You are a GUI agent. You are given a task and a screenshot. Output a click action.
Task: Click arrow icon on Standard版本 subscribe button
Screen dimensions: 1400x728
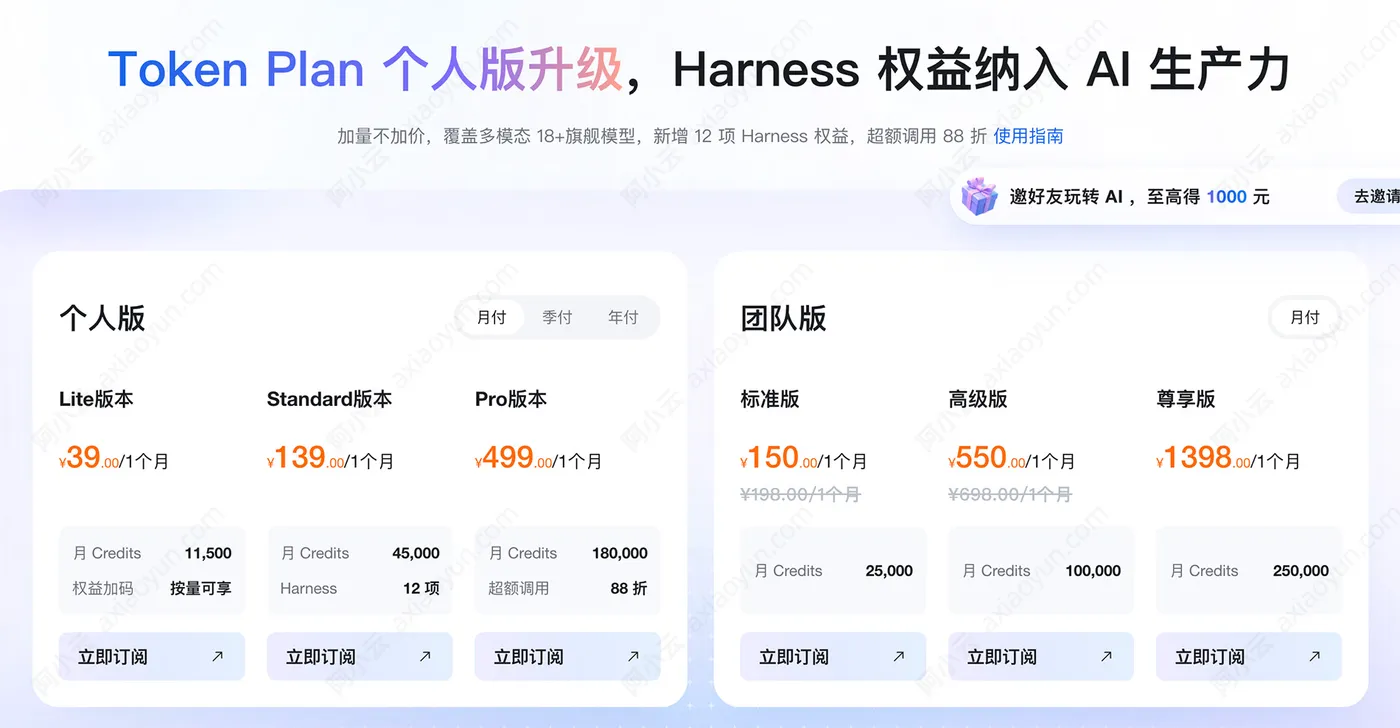[x=425, y=657]
